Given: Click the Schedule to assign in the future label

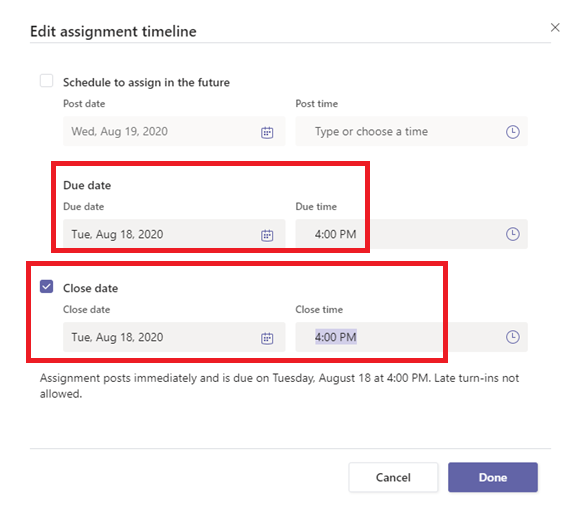Looking at the screenshot, I should pyautogui.click(x=146, y=82).
